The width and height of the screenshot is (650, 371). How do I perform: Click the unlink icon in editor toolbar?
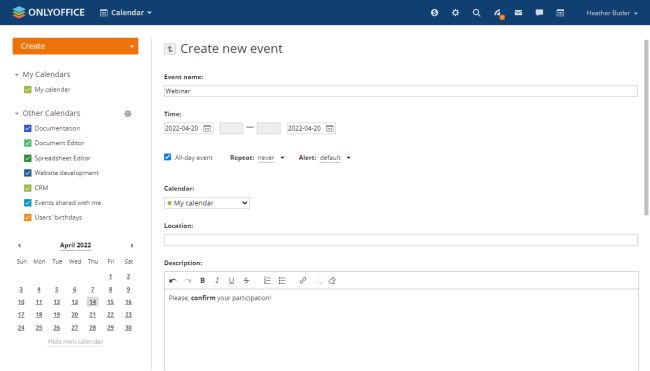point(318,281)
